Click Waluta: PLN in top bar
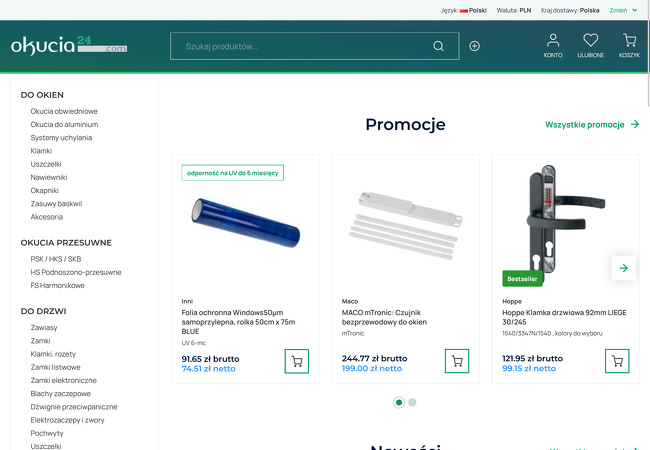The height and width of the screenshot is (450, 650). [x=514, y=10]
